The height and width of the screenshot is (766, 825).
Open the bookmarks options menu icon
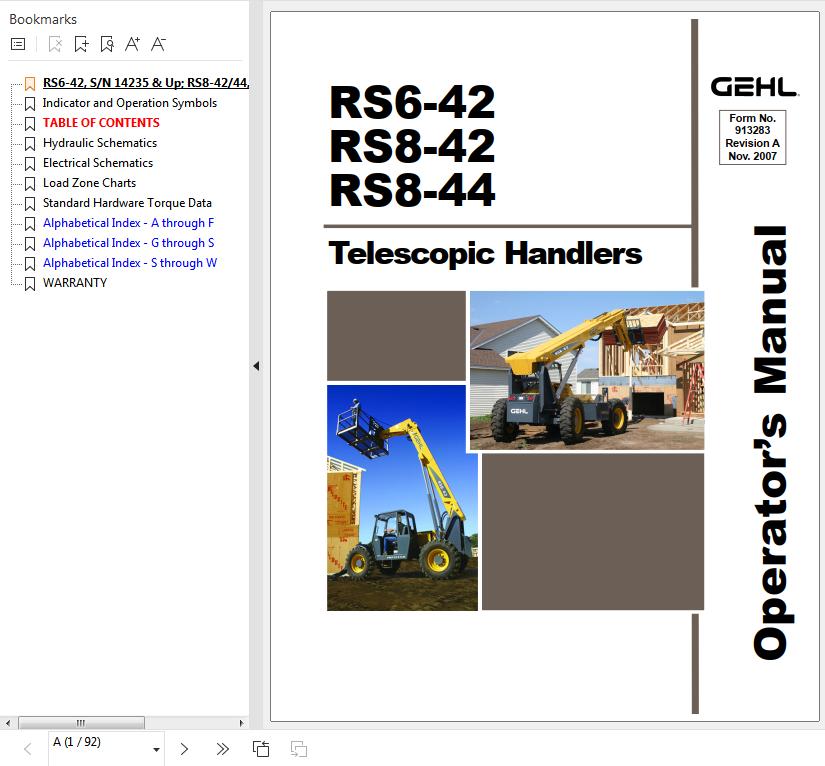click(17, 44)
